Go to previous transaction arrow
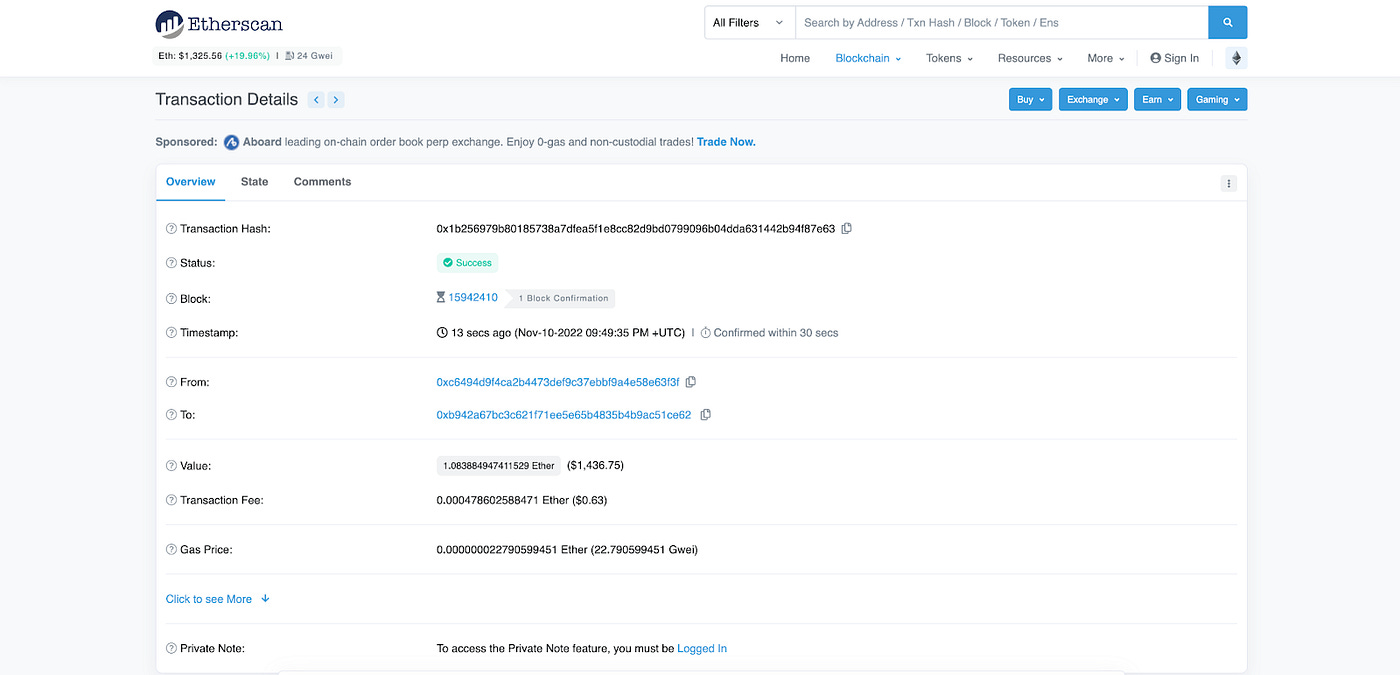 (x=316, y=99)
